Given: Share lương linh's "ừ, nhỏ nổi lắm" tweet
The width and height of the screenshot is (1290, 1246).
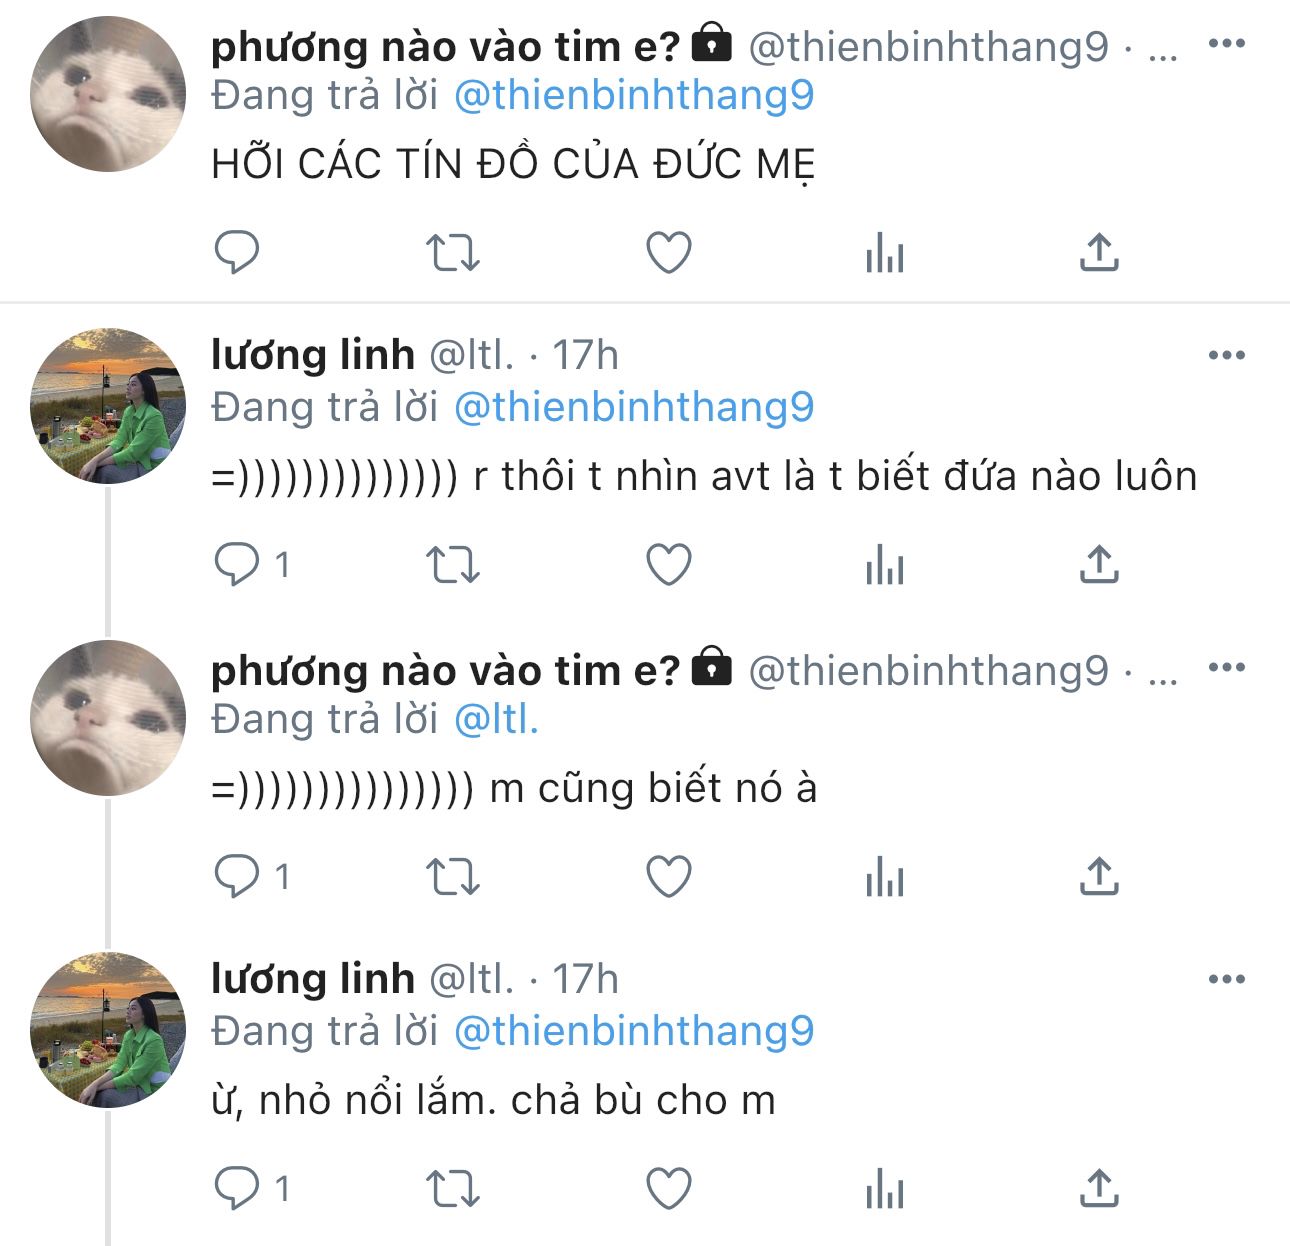Looking at the screenshot, I should [1099, 1190].
